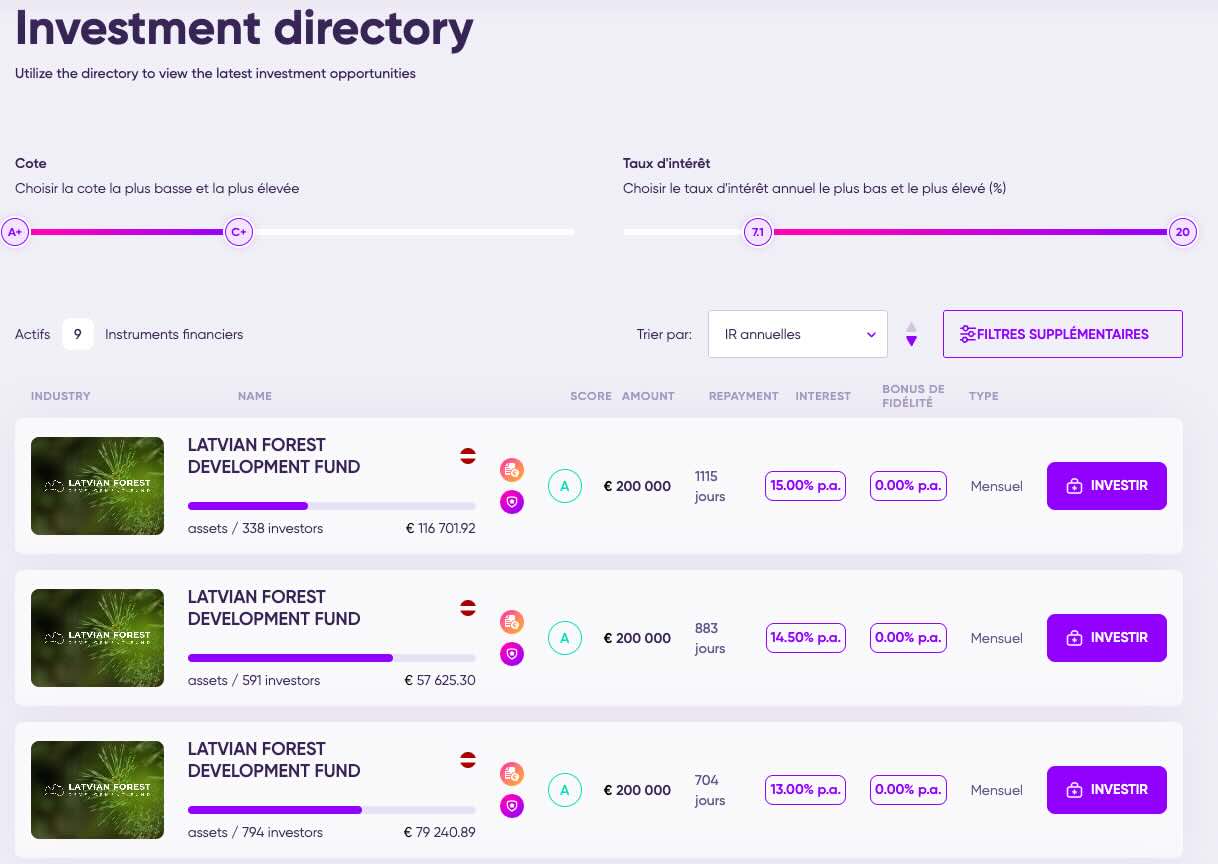Click the purple shield icon on the 14.50% fund
Image resolution: width=1218 pixels, height=864 pixels.
512,654
